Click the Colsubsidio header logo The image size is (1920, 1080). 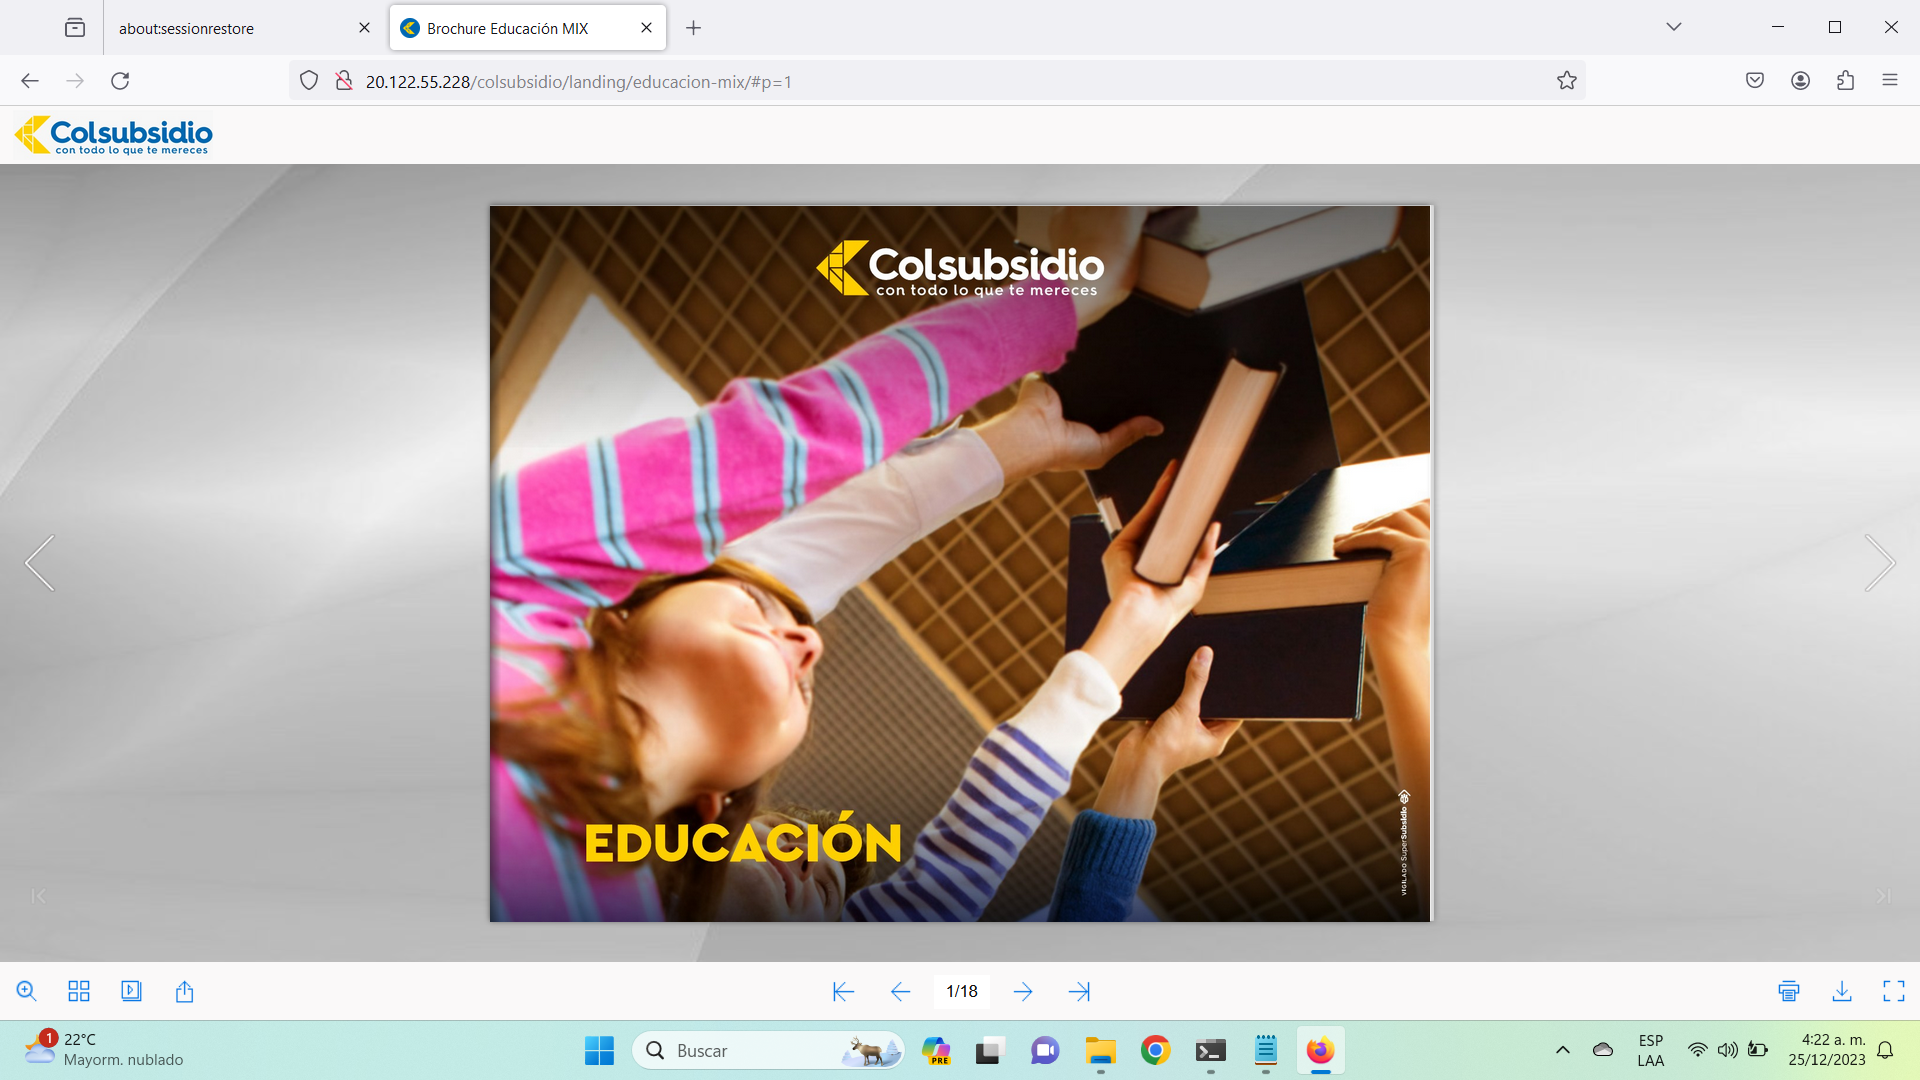114,135
